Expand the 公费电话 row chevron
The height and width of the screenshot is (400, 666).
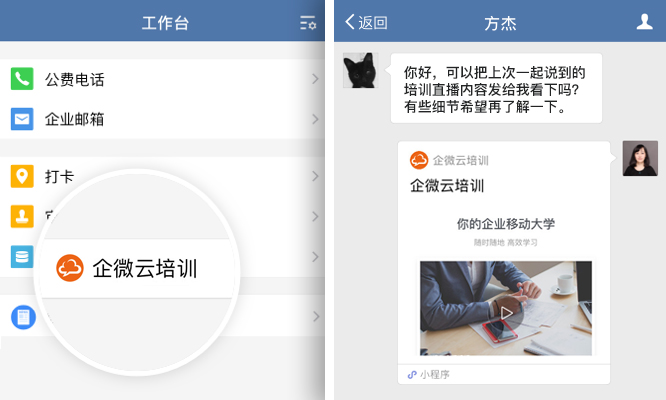(315, 79)
